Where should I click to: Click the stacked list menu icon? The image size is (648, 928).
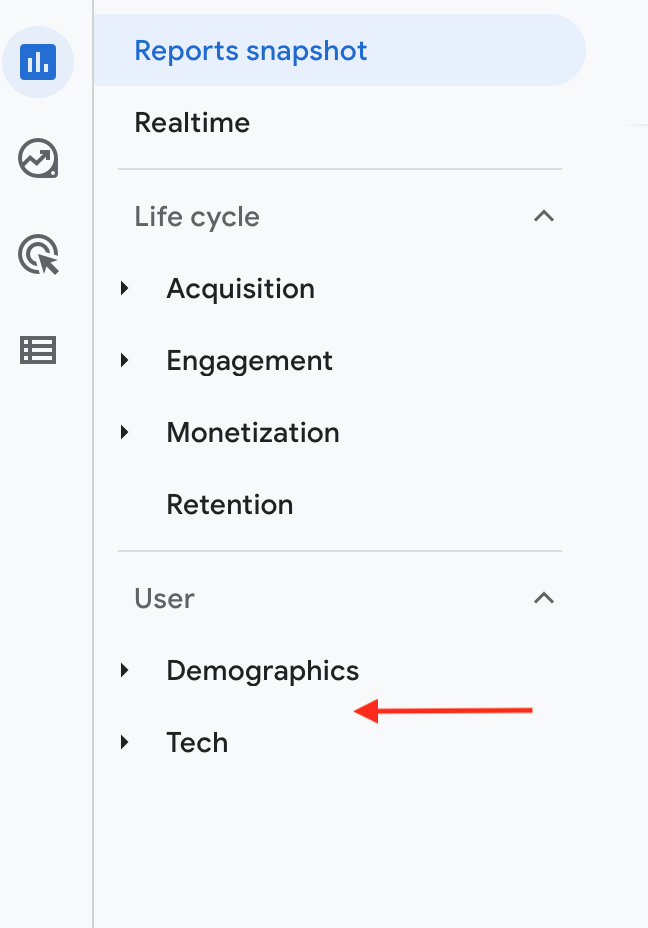point(38,350)
